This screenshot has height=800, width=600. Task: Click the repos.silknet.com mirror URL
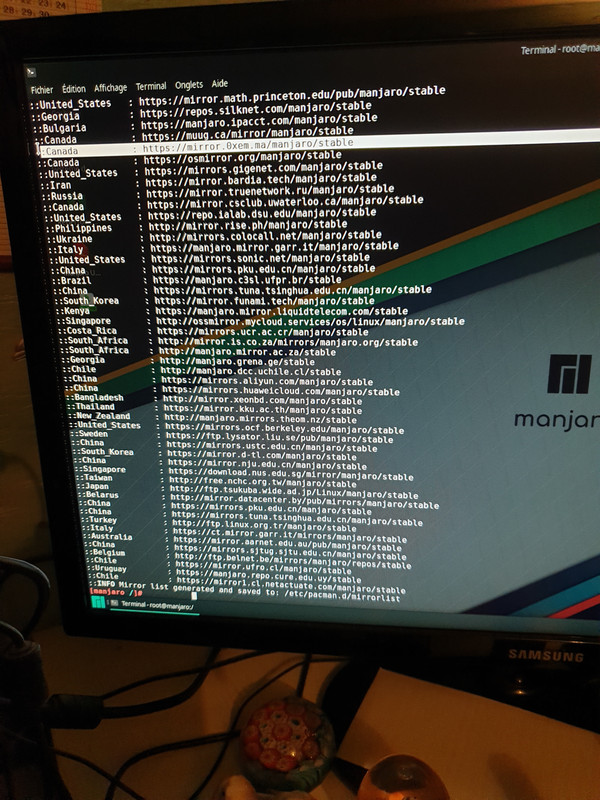click(x=256, y=109)
